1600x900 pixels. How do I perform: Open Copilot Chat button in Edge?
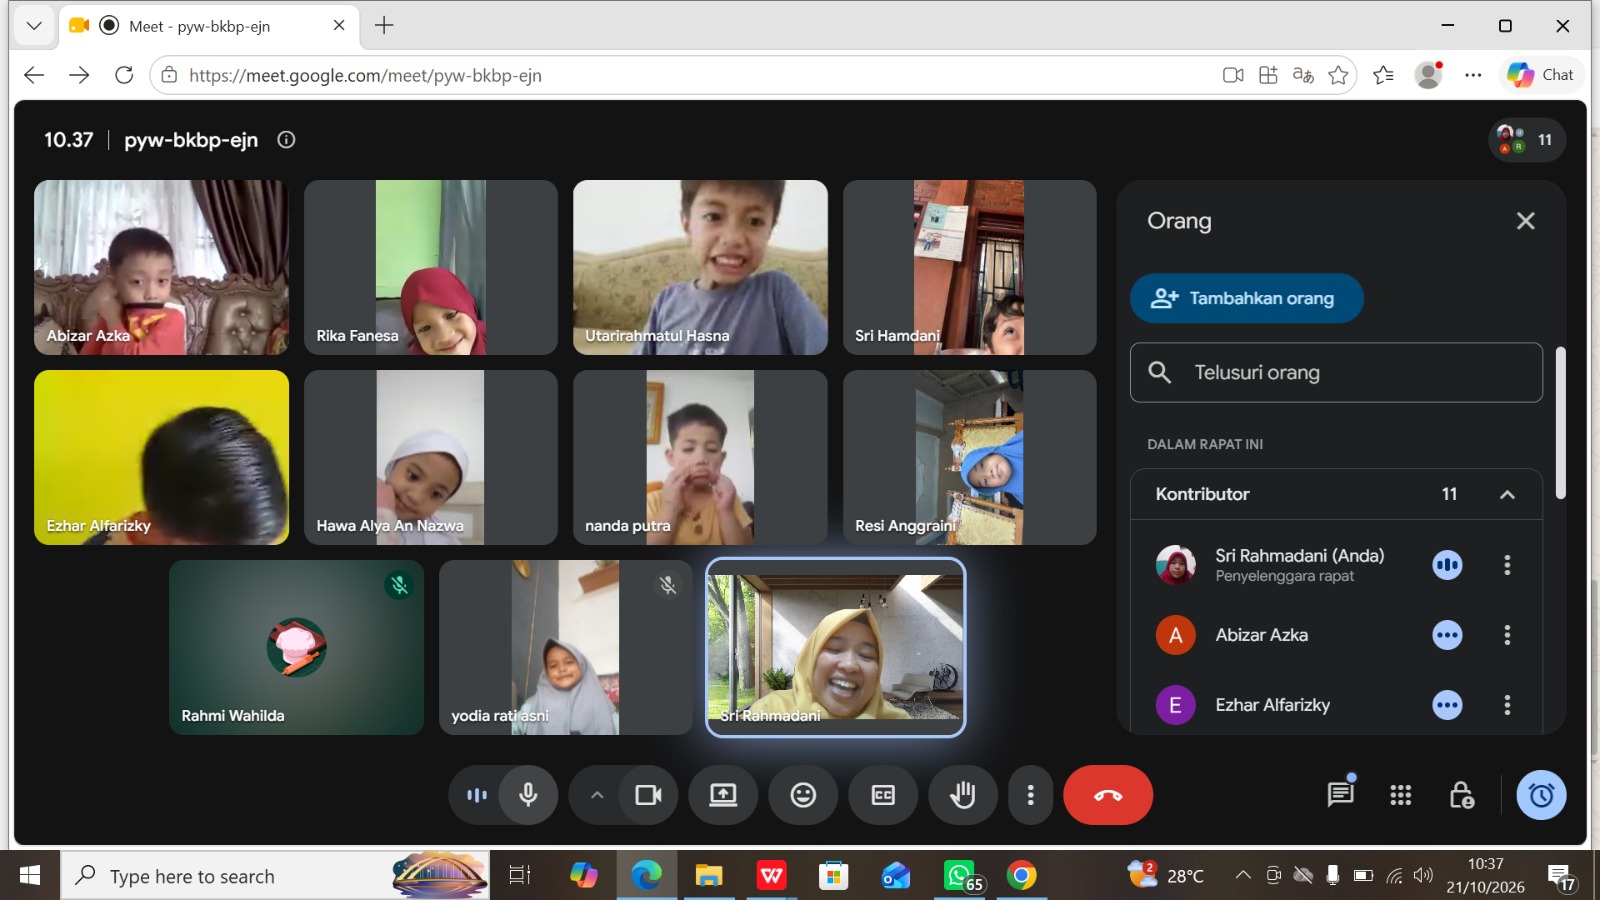point(1541,75)
